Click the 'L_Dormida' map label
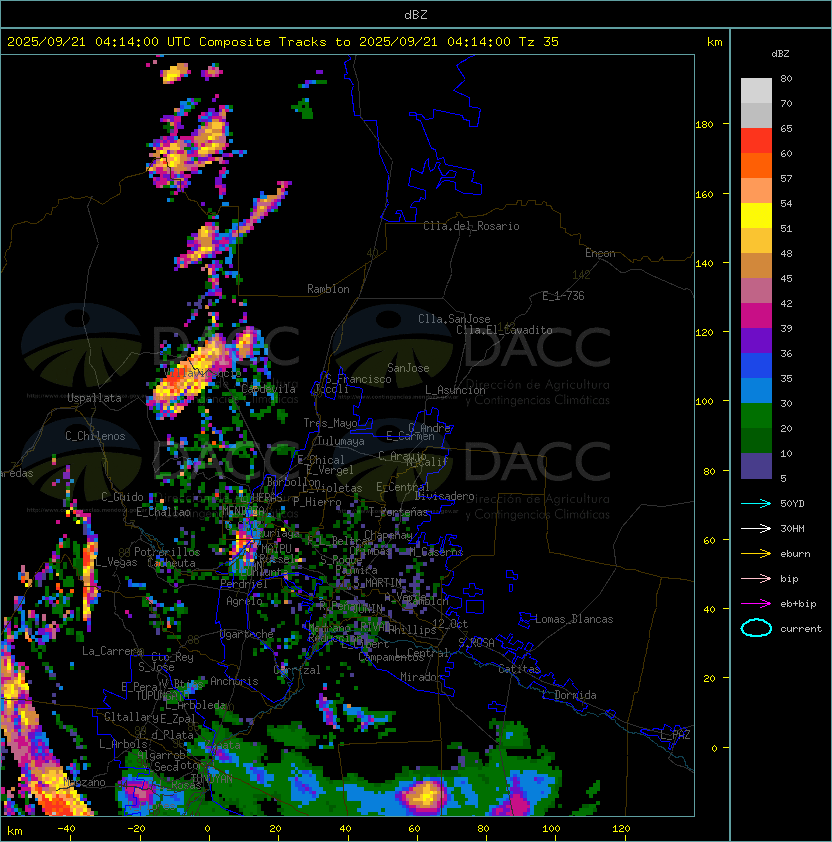Image resolution: width=832 pixels, height=842 pixels. click(x=569, y=695)
